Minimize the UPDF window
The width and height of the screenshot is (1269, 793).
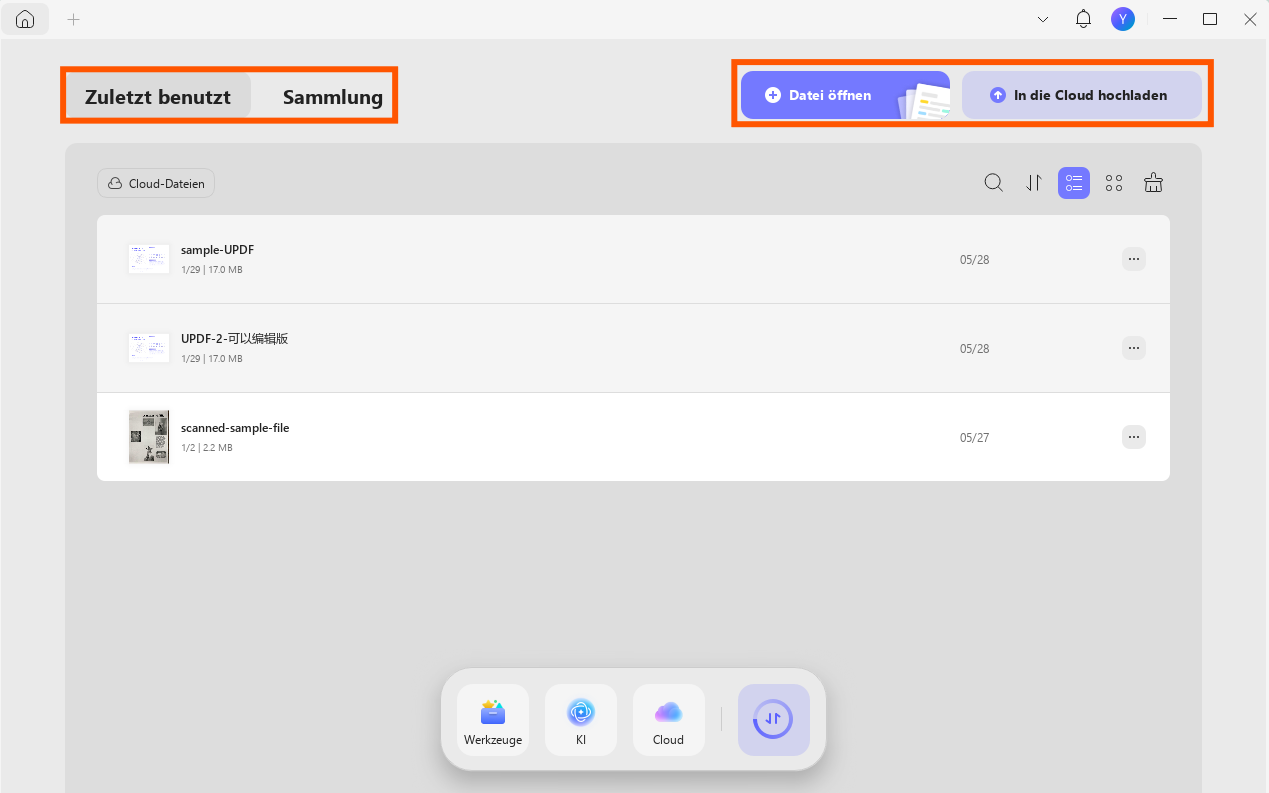pos(1170,19)
